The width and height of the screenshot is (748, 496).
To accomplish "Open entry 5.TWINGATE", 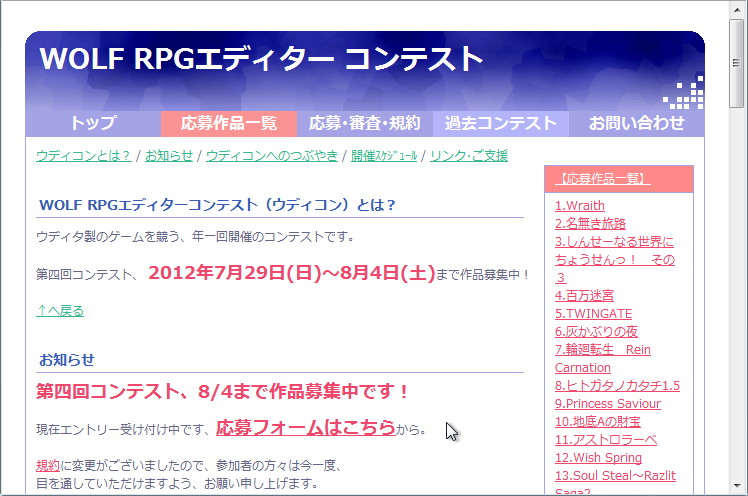I will point(593,314).
